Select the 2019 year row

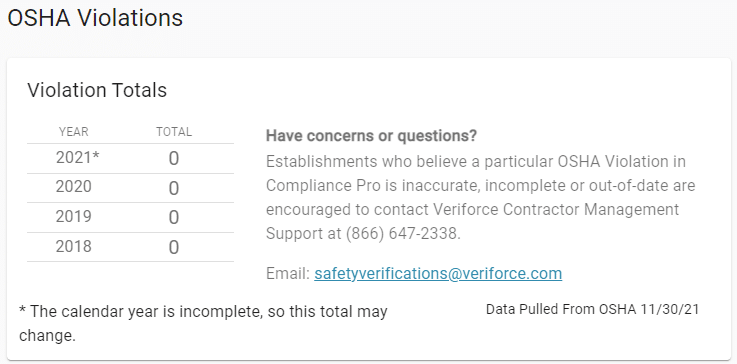130,217
